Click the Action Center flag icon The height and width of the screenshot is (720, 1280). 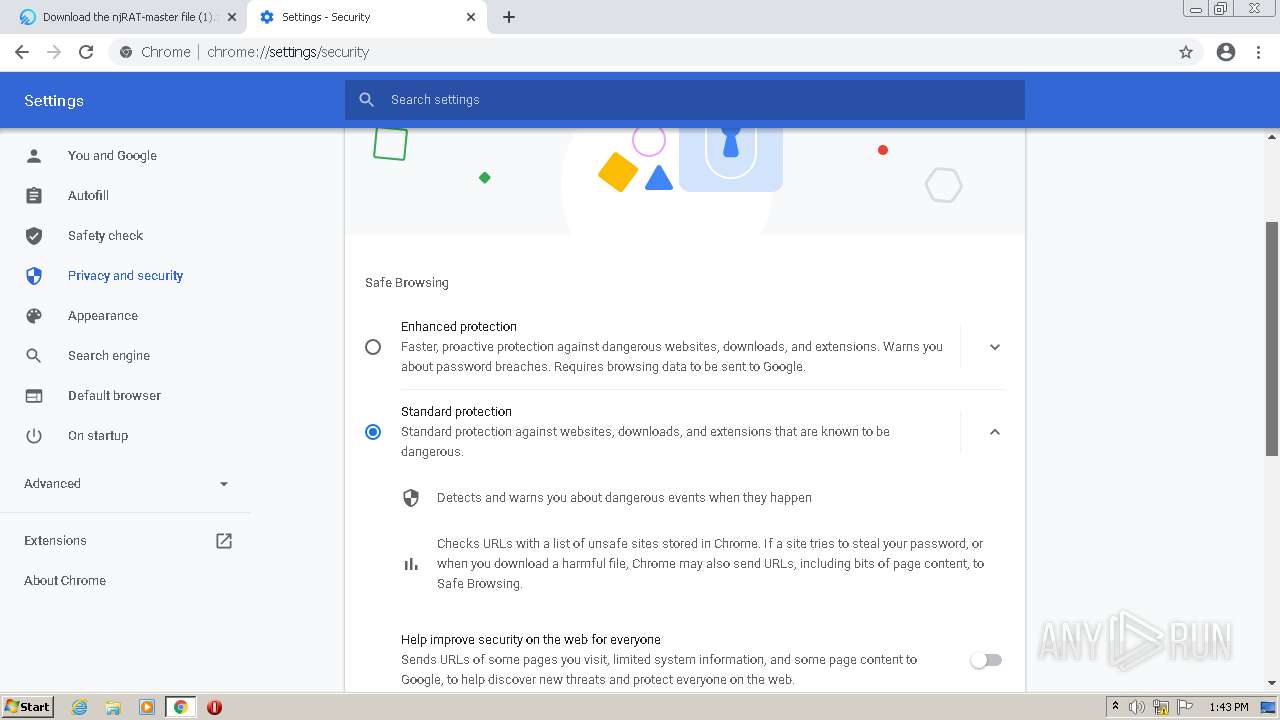(1184, 707)
